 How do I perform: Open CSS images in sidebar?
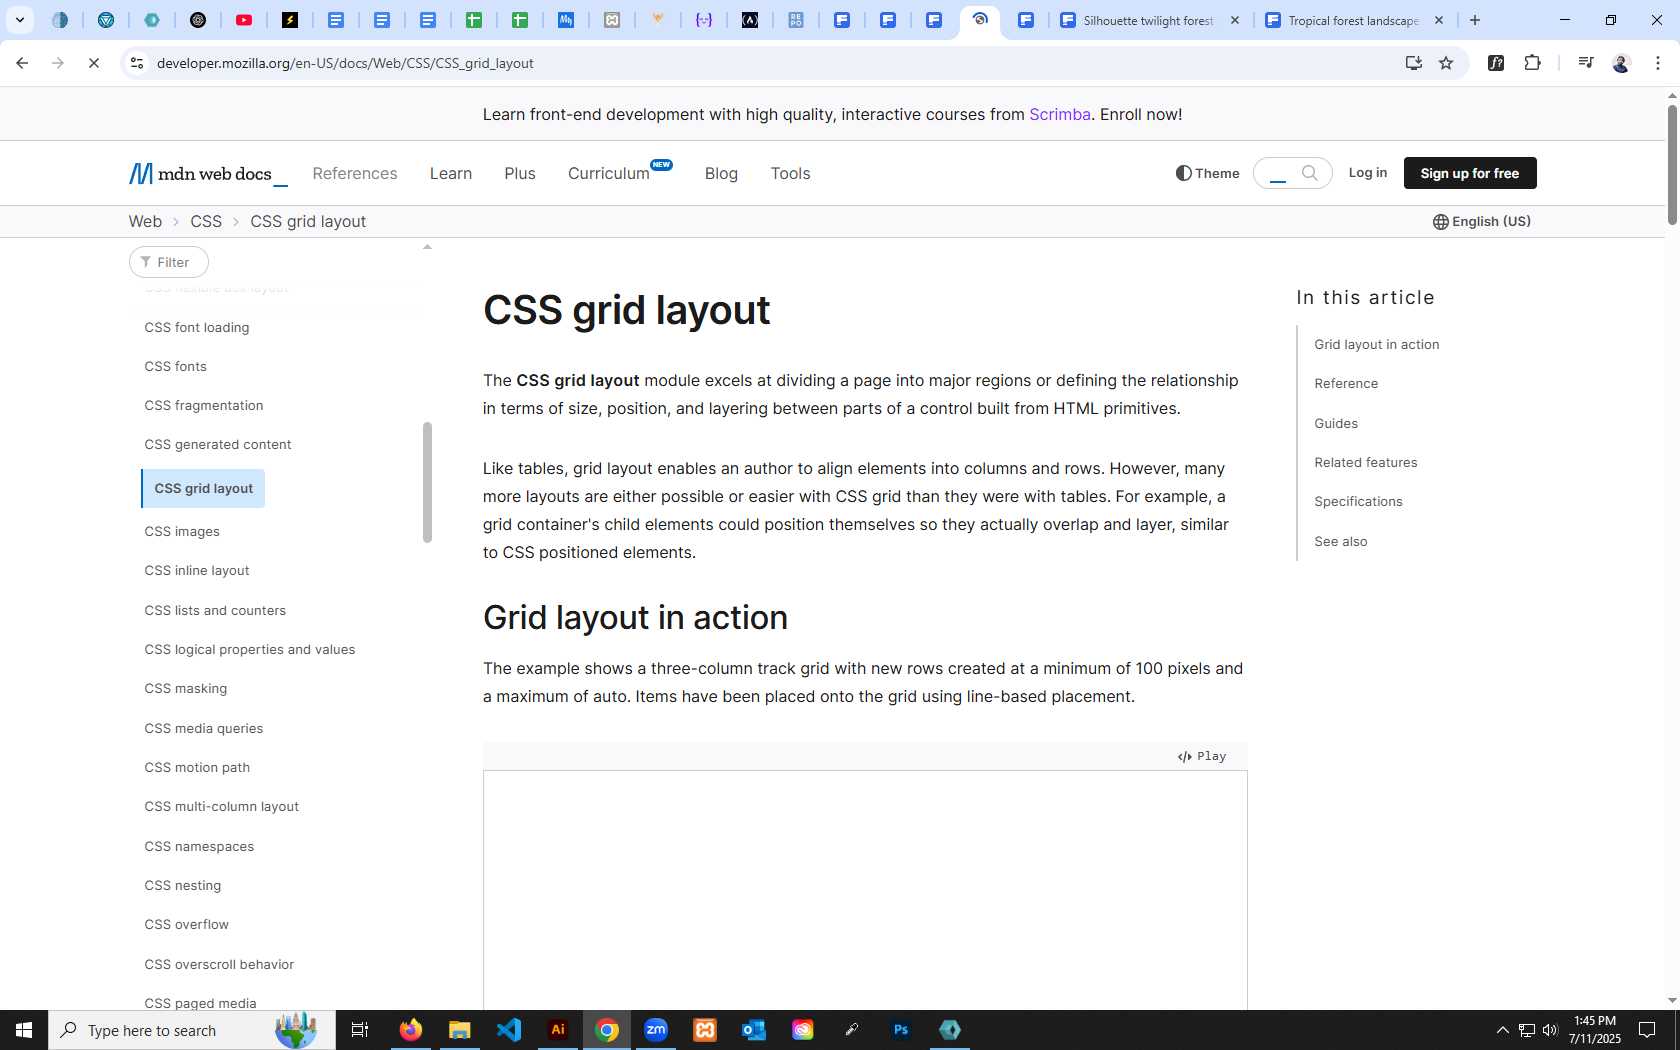[x=182, y=531]
